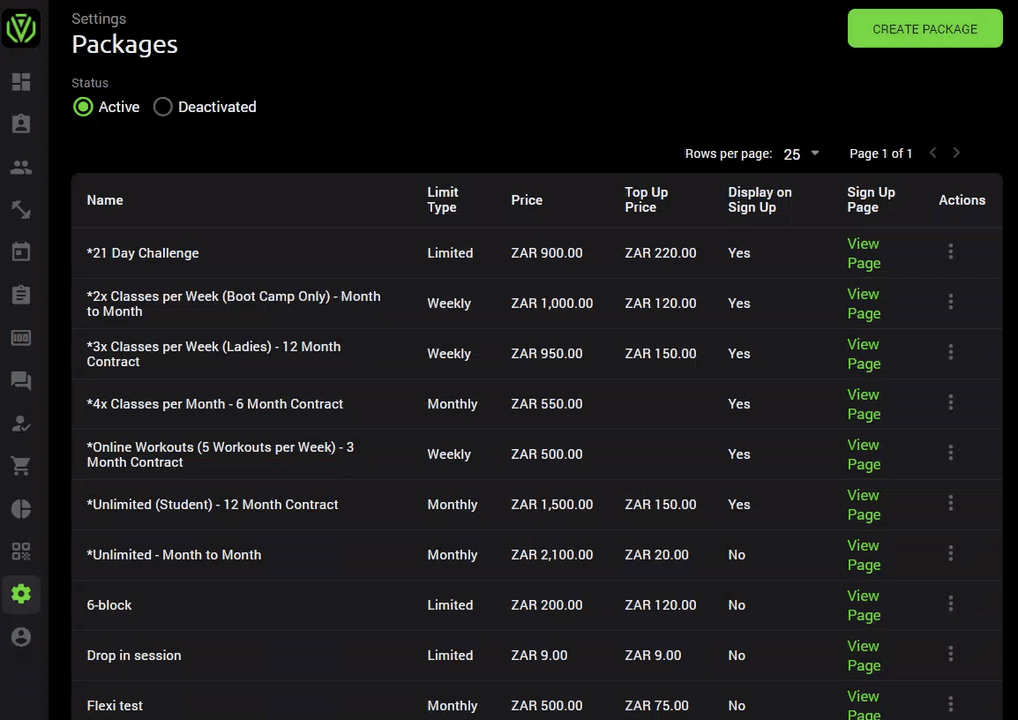Screen dimensions: 1018x720
Task: Open the dumbbell workouts icon in sidebar
Action: click(x=21, y=210)
